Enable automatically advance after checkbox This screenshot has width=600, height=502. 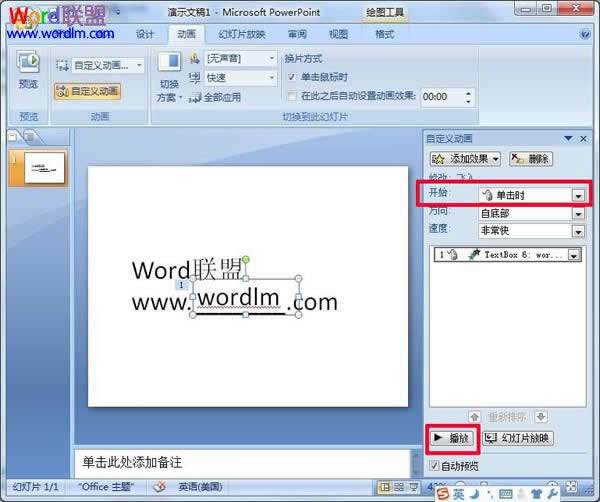click(292, 96)
